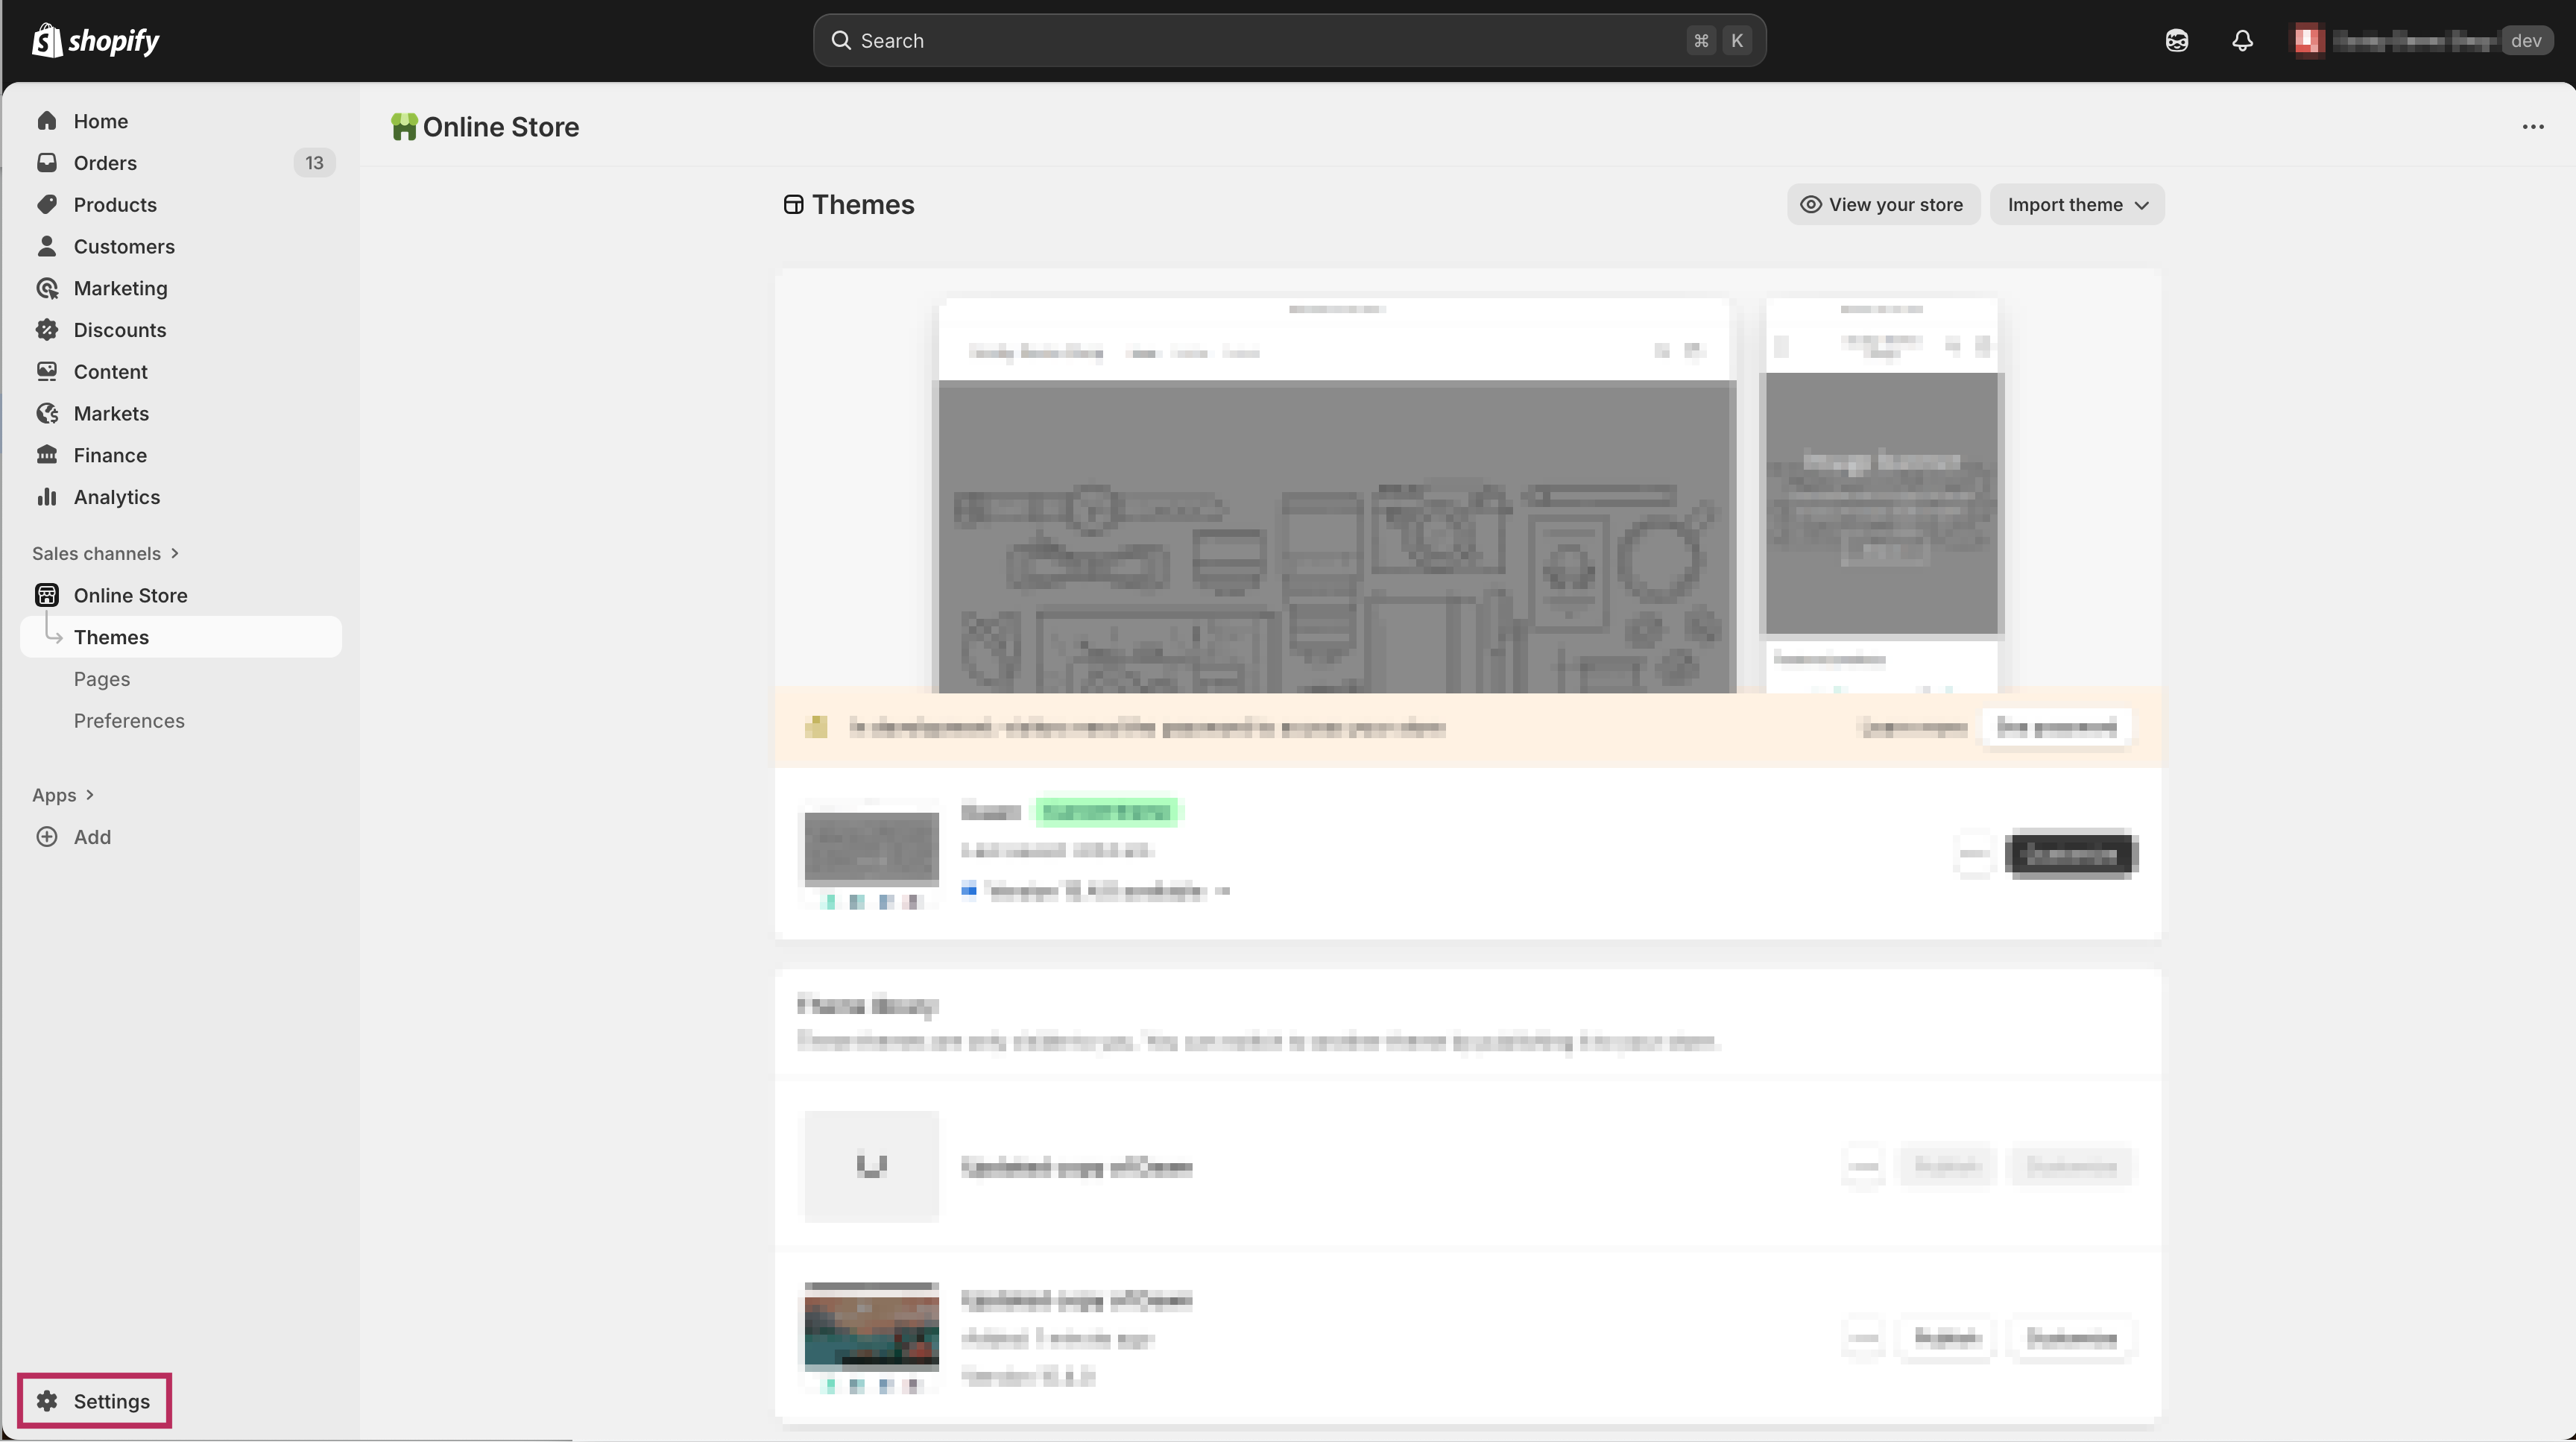This screenshot has width=2576, height=1442.
Task: Click the store account avatar
Action: click(2308, 41)
